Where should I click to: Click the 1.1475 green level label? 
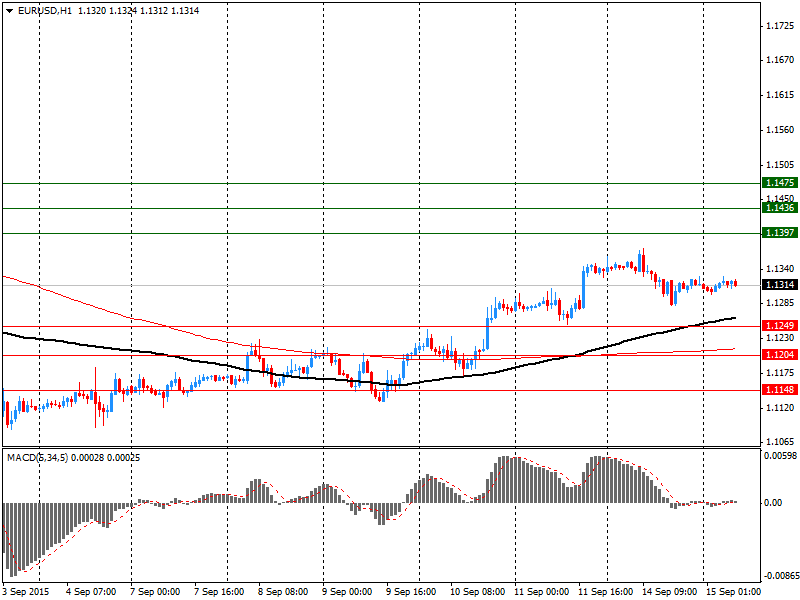[780, 183]
